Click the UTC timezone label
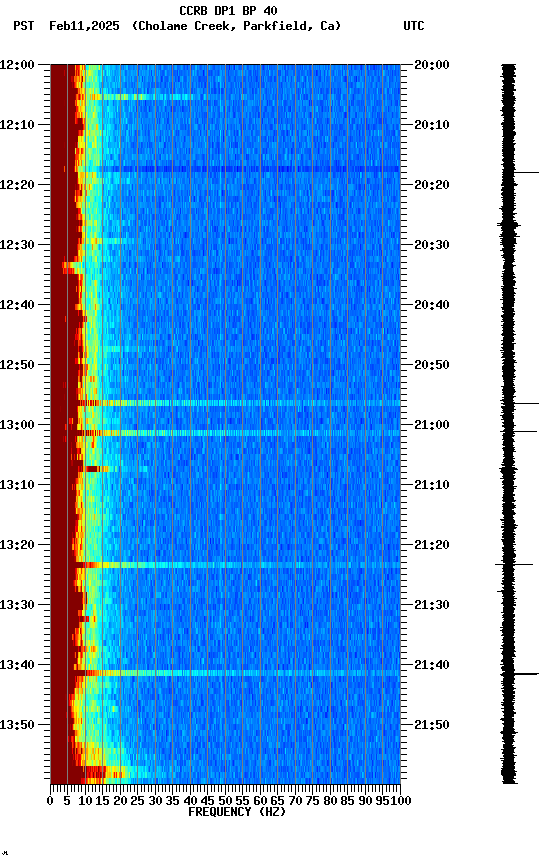The width and height of the screenshot is (552, 864). coord(414,26)
